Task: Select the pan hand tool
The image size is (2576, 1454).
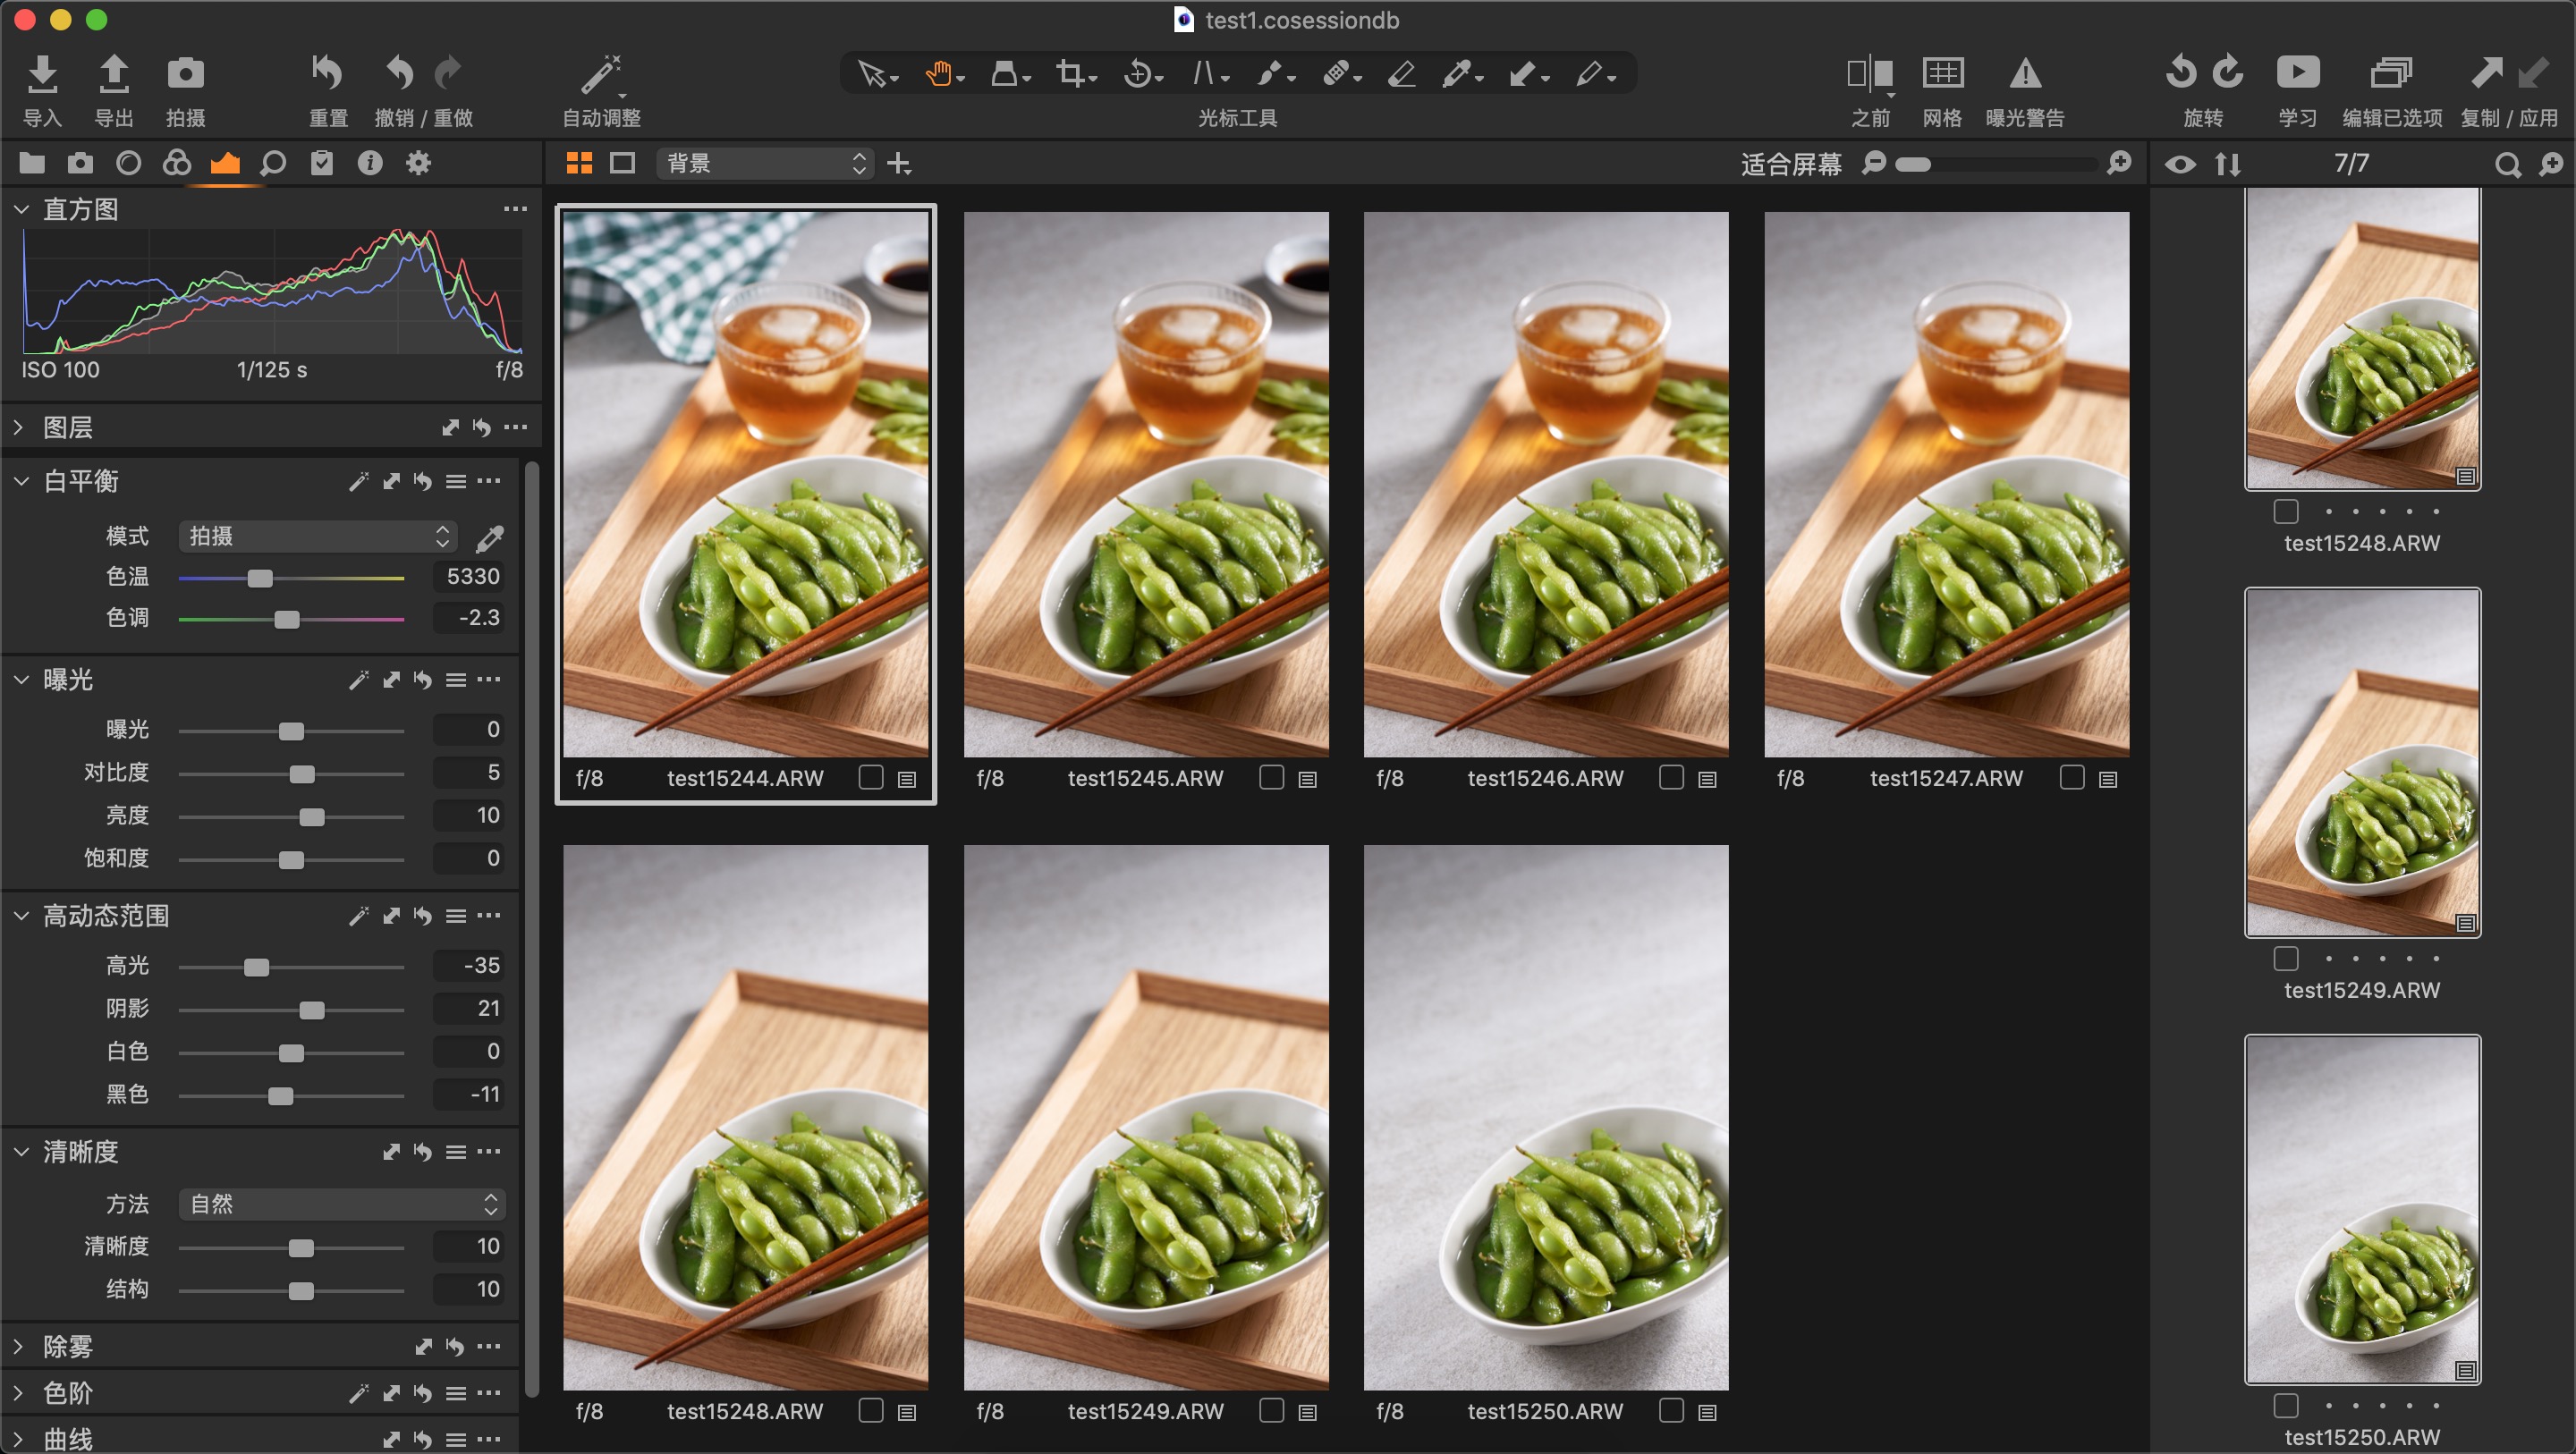Action: point(938,74)
